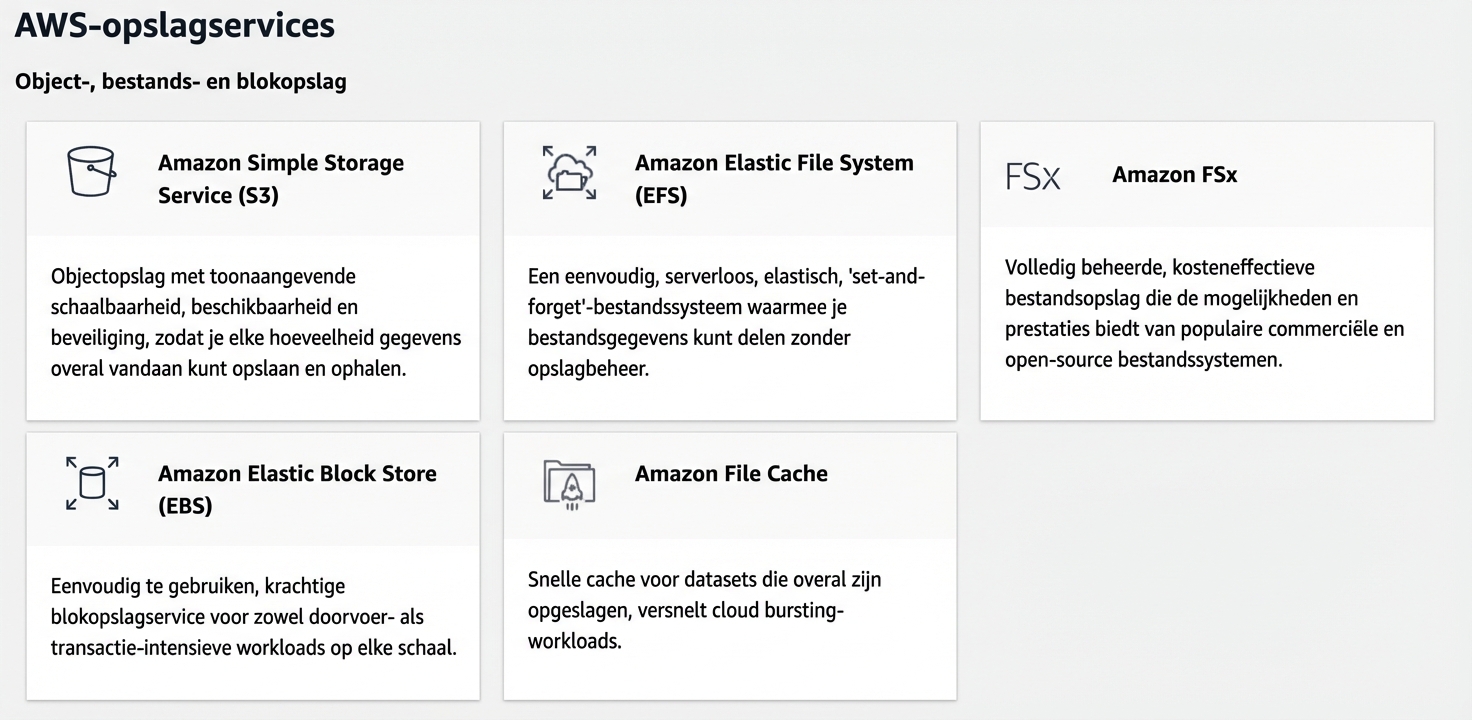Click the Elastic Block Store cylinder icon
This screenshot has width=1472, height=720.
[93, 484]
